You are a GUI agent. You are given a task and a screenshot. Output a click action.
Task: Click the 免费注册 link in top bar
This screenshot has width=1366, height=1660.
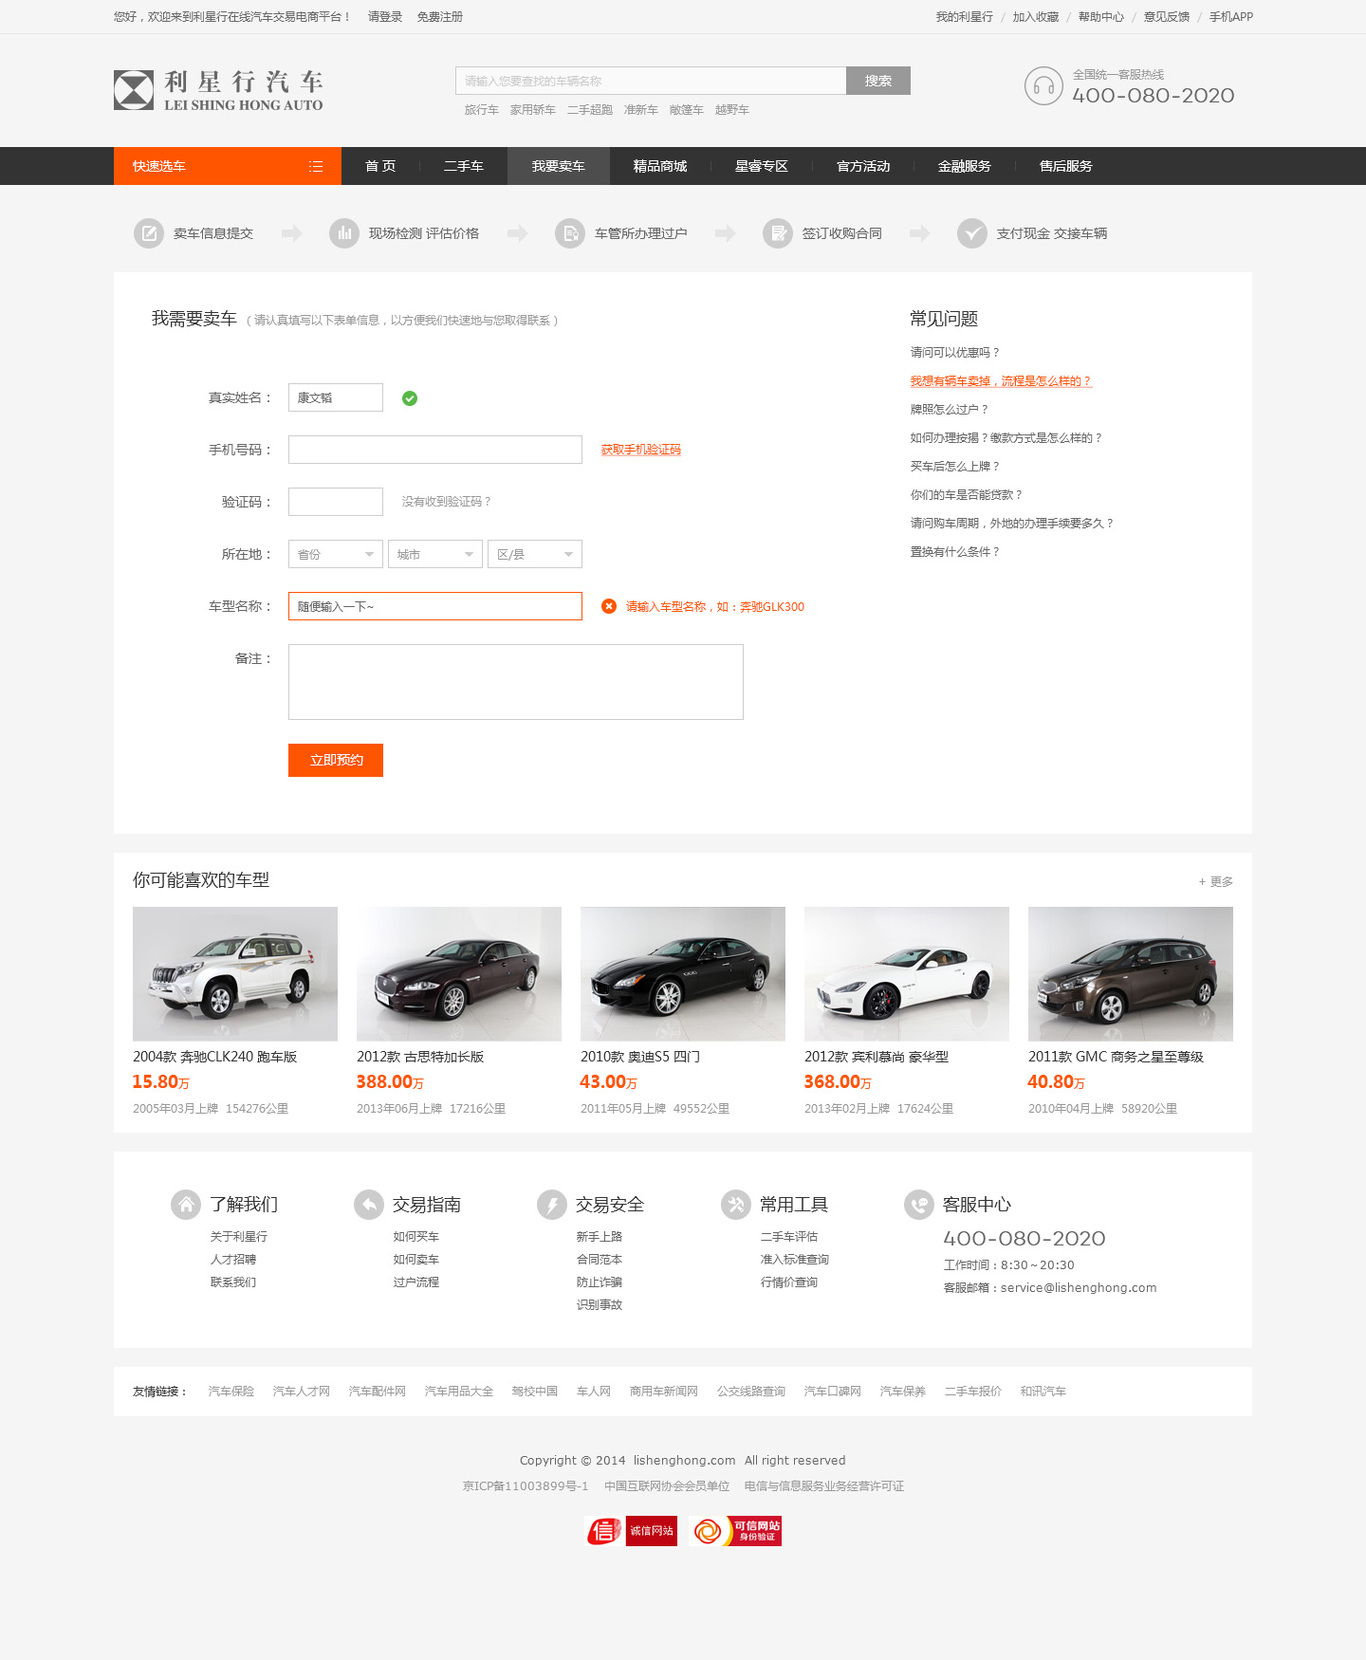click(440, 17)
